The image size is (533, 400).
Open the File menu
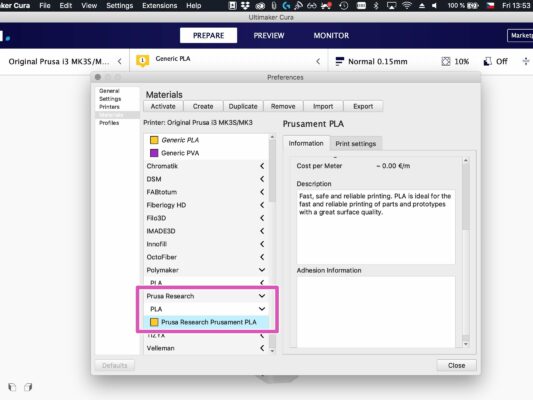click(45, 5)
